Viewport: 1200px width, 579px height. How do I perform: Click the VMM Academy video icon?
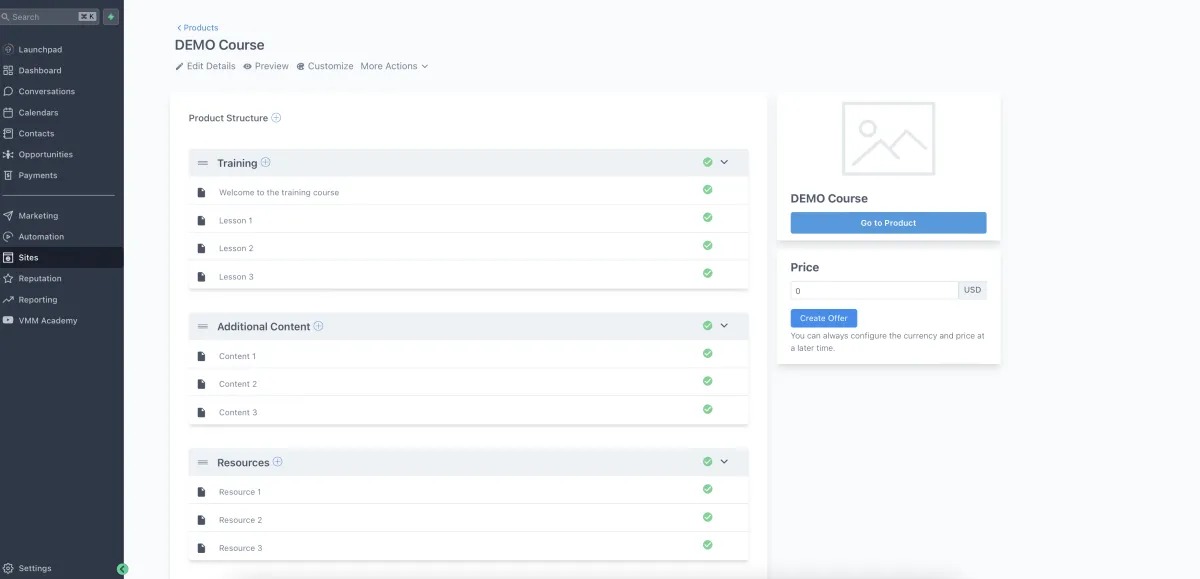point(8,320)
